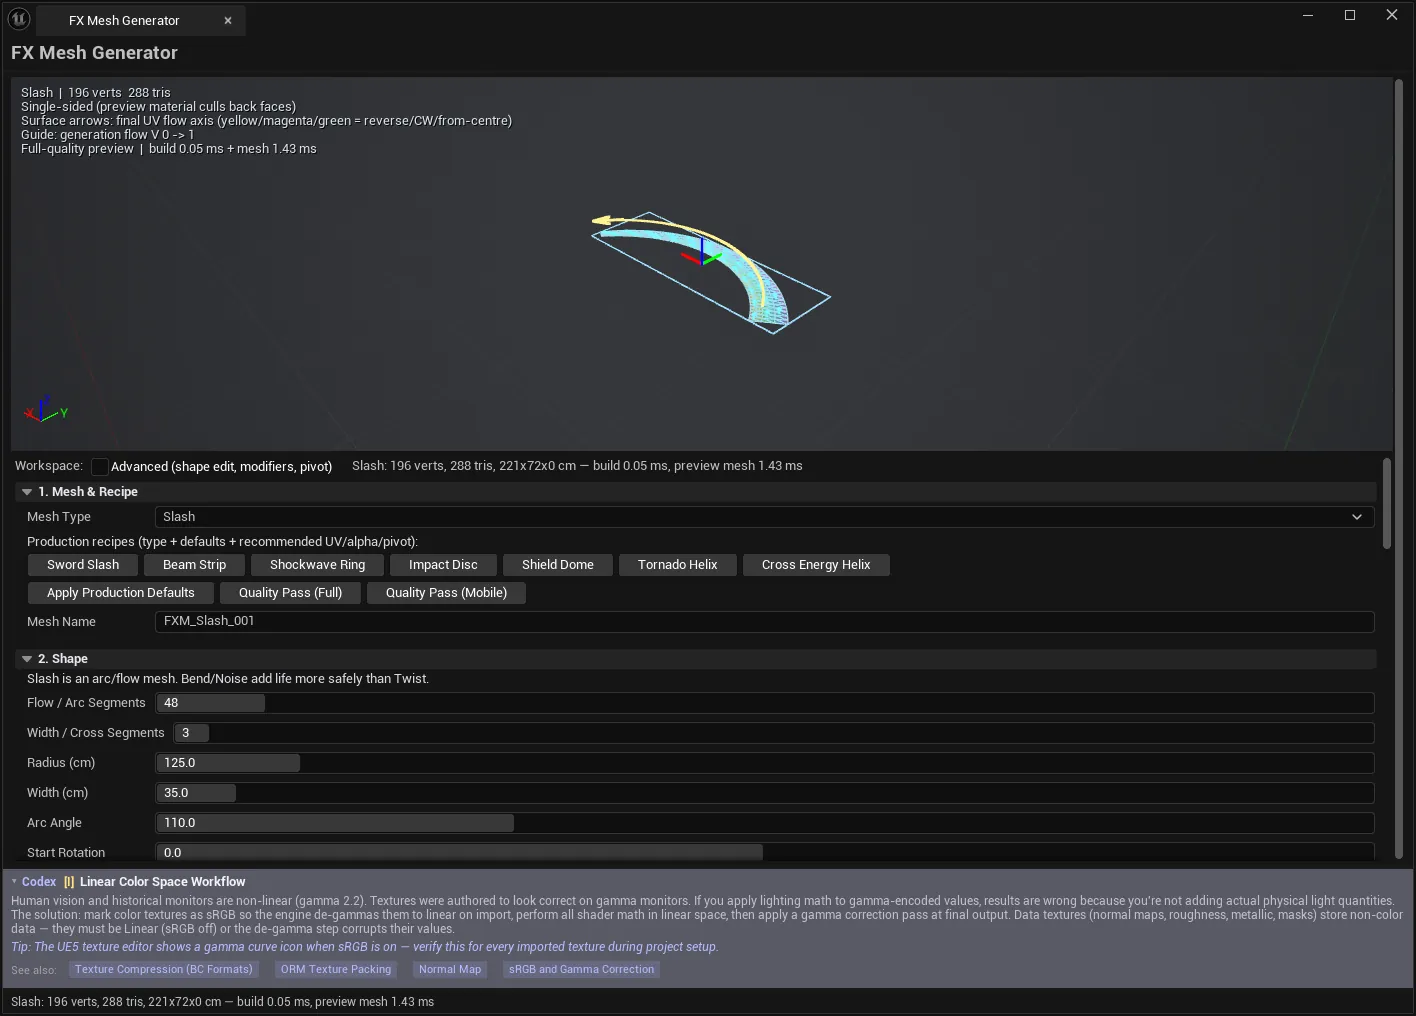Open the Normal Map link

coord(450,970)
